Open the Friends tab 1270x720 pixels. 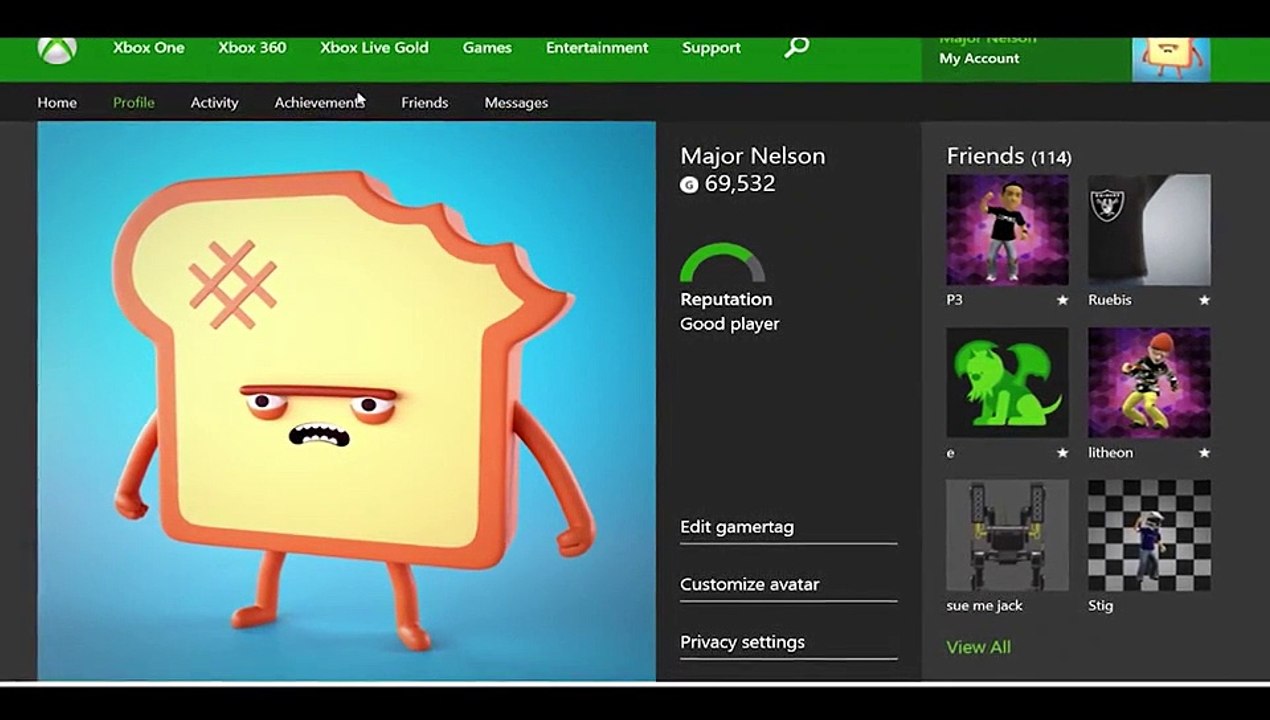pos(424,102)
